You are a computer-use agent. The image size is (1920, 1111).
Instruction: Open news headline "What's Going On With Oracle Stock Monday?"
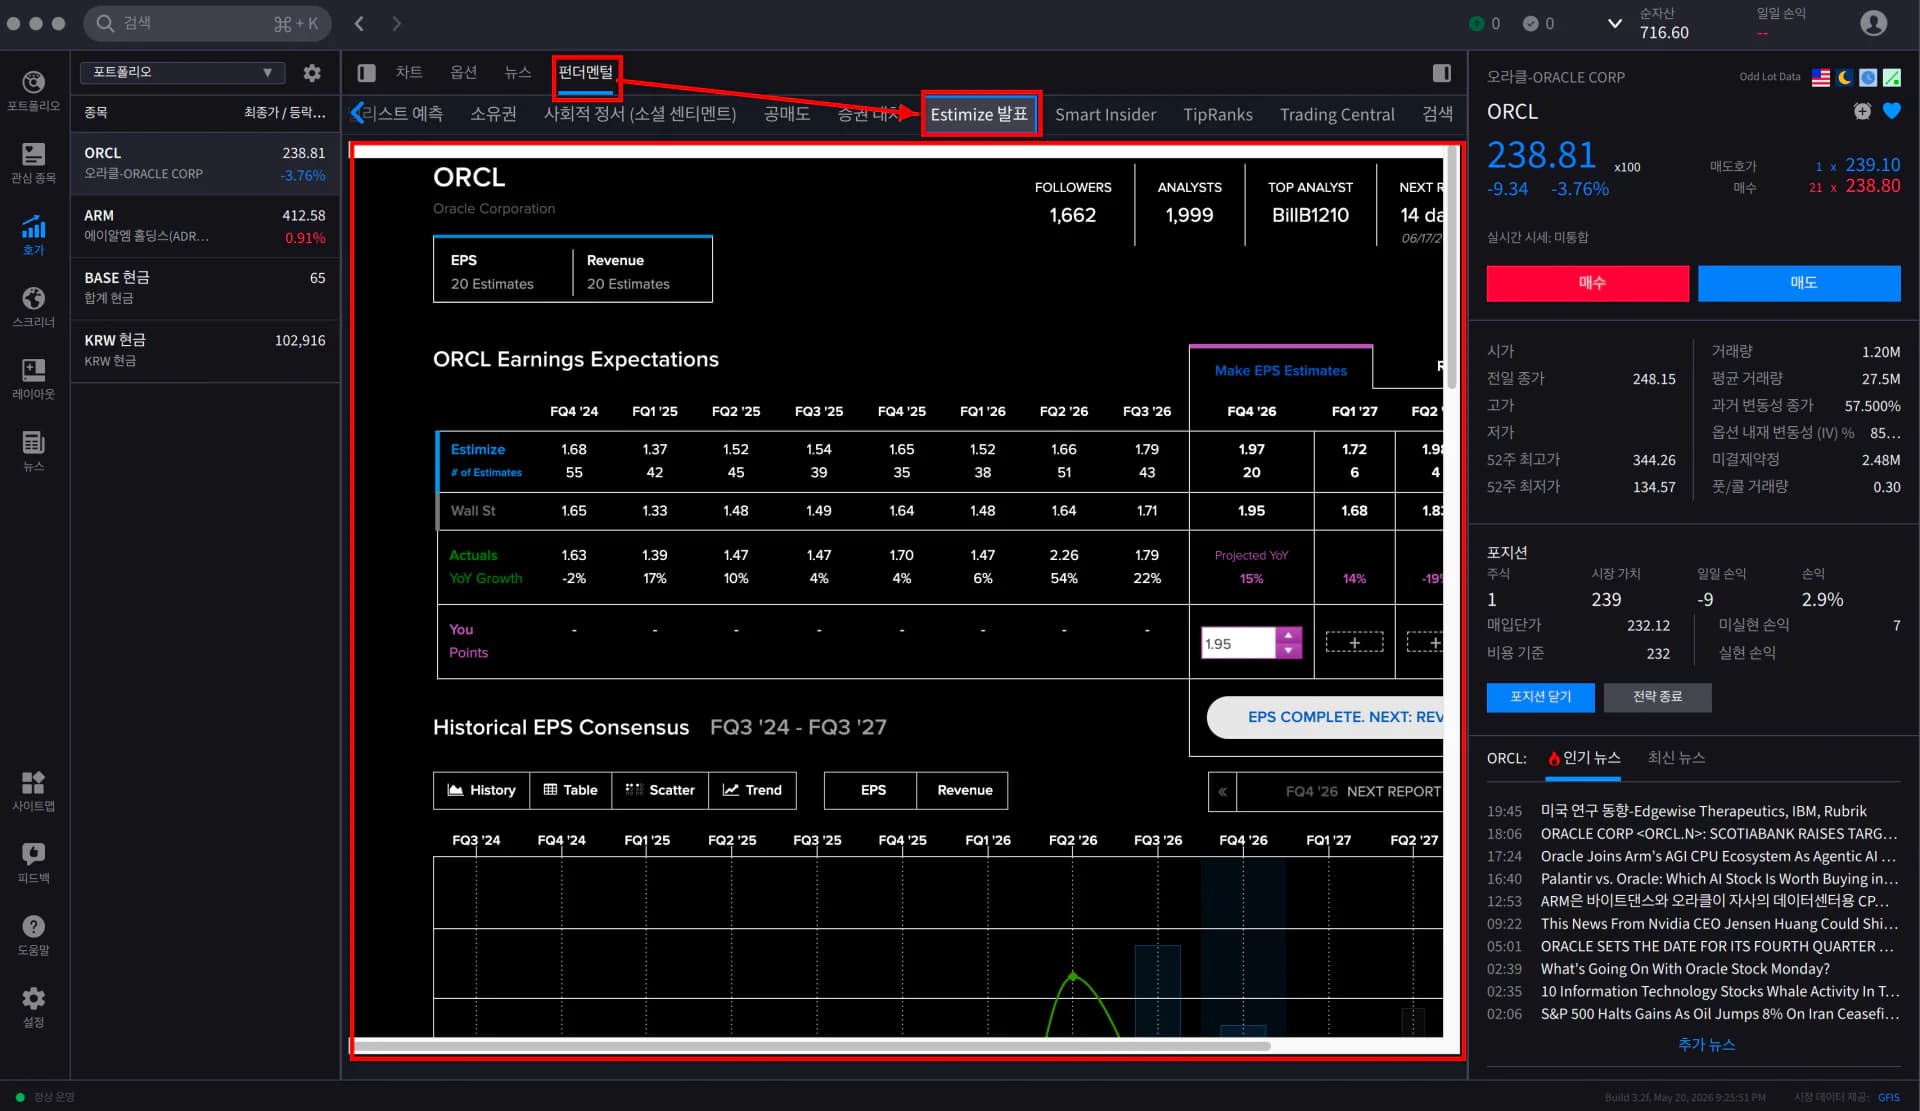[x=1684, y=969]
